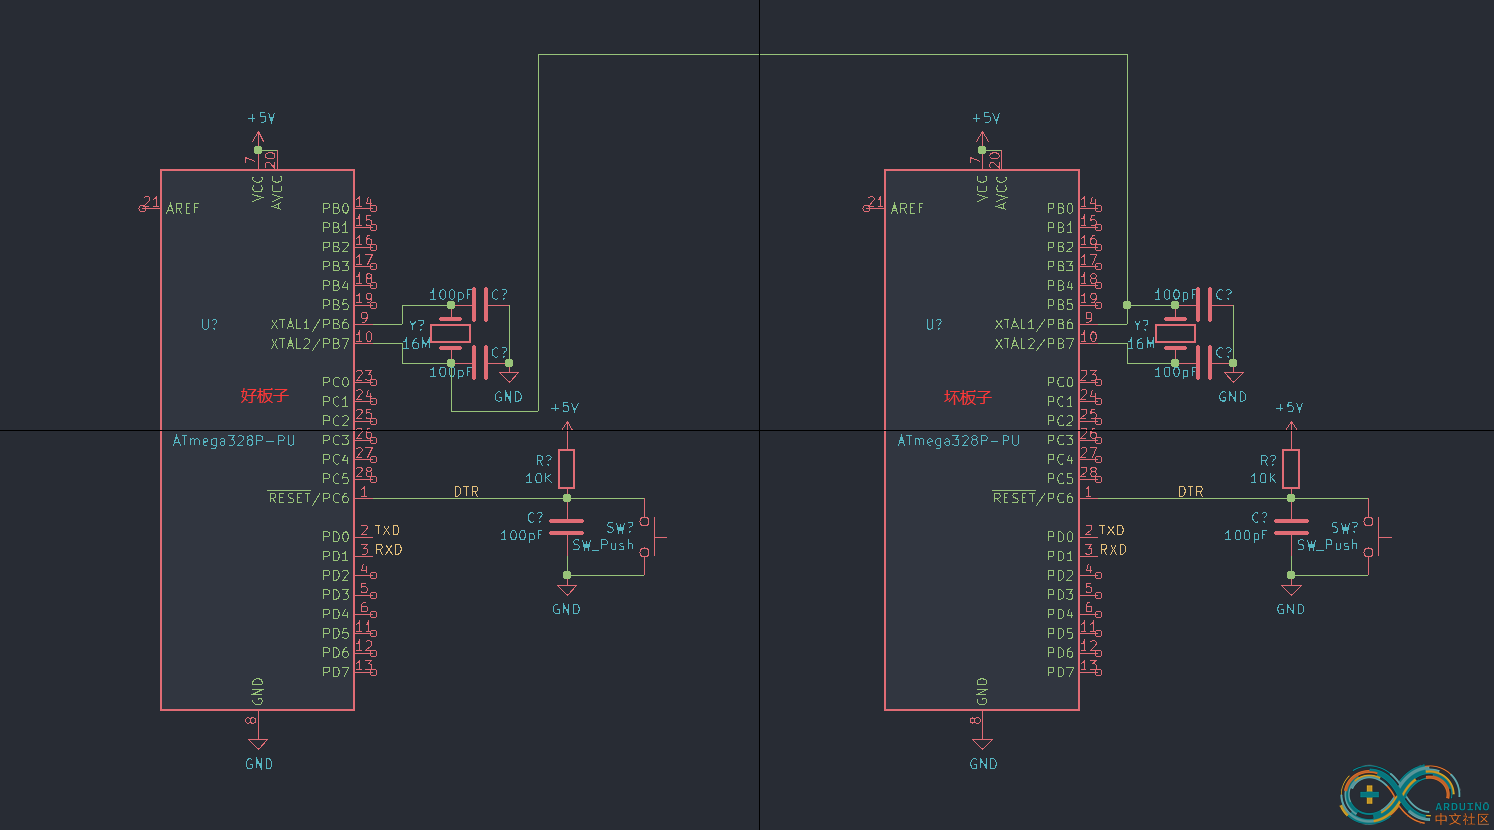The width and height of the screenshot is (1494, 830).
Task: Click GND symbol under pin 8 of 坏板子
Action: click(983, 752)
